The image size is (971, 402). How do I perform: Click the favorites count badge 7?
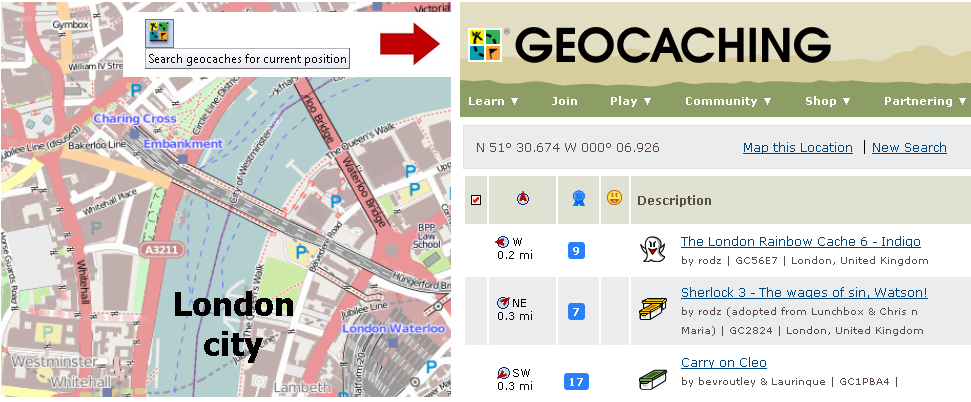pyautogui.click(x=576, y=312)
